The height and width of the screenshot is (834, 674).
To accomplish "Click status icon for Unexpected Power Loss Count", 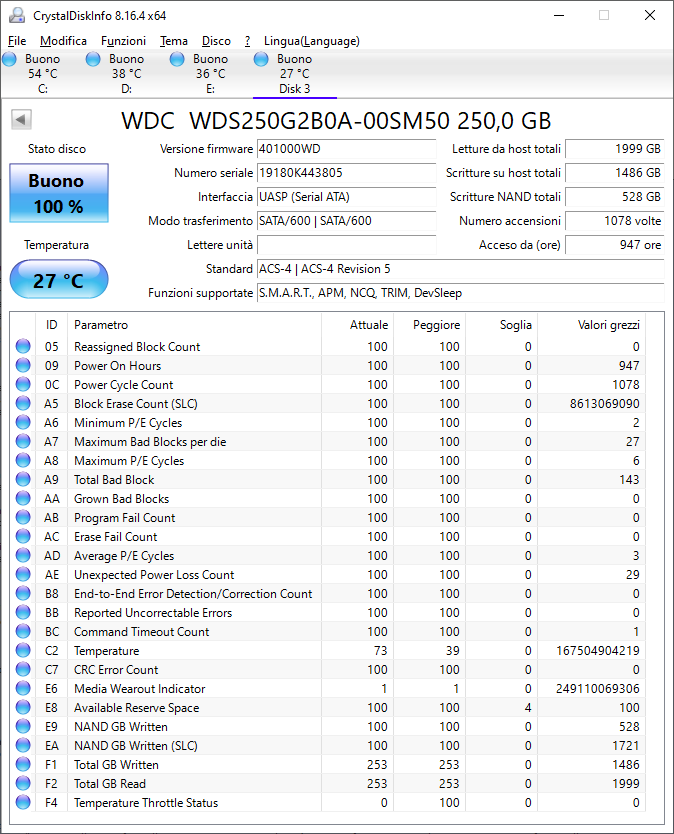I will click(23, 574).
